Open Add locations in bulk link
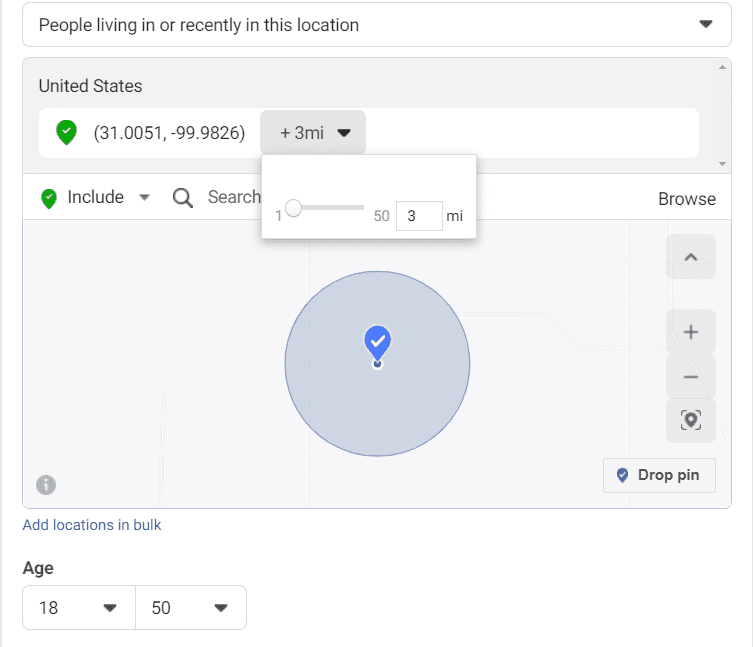This screenshot has height=647, width=753. 92,525
